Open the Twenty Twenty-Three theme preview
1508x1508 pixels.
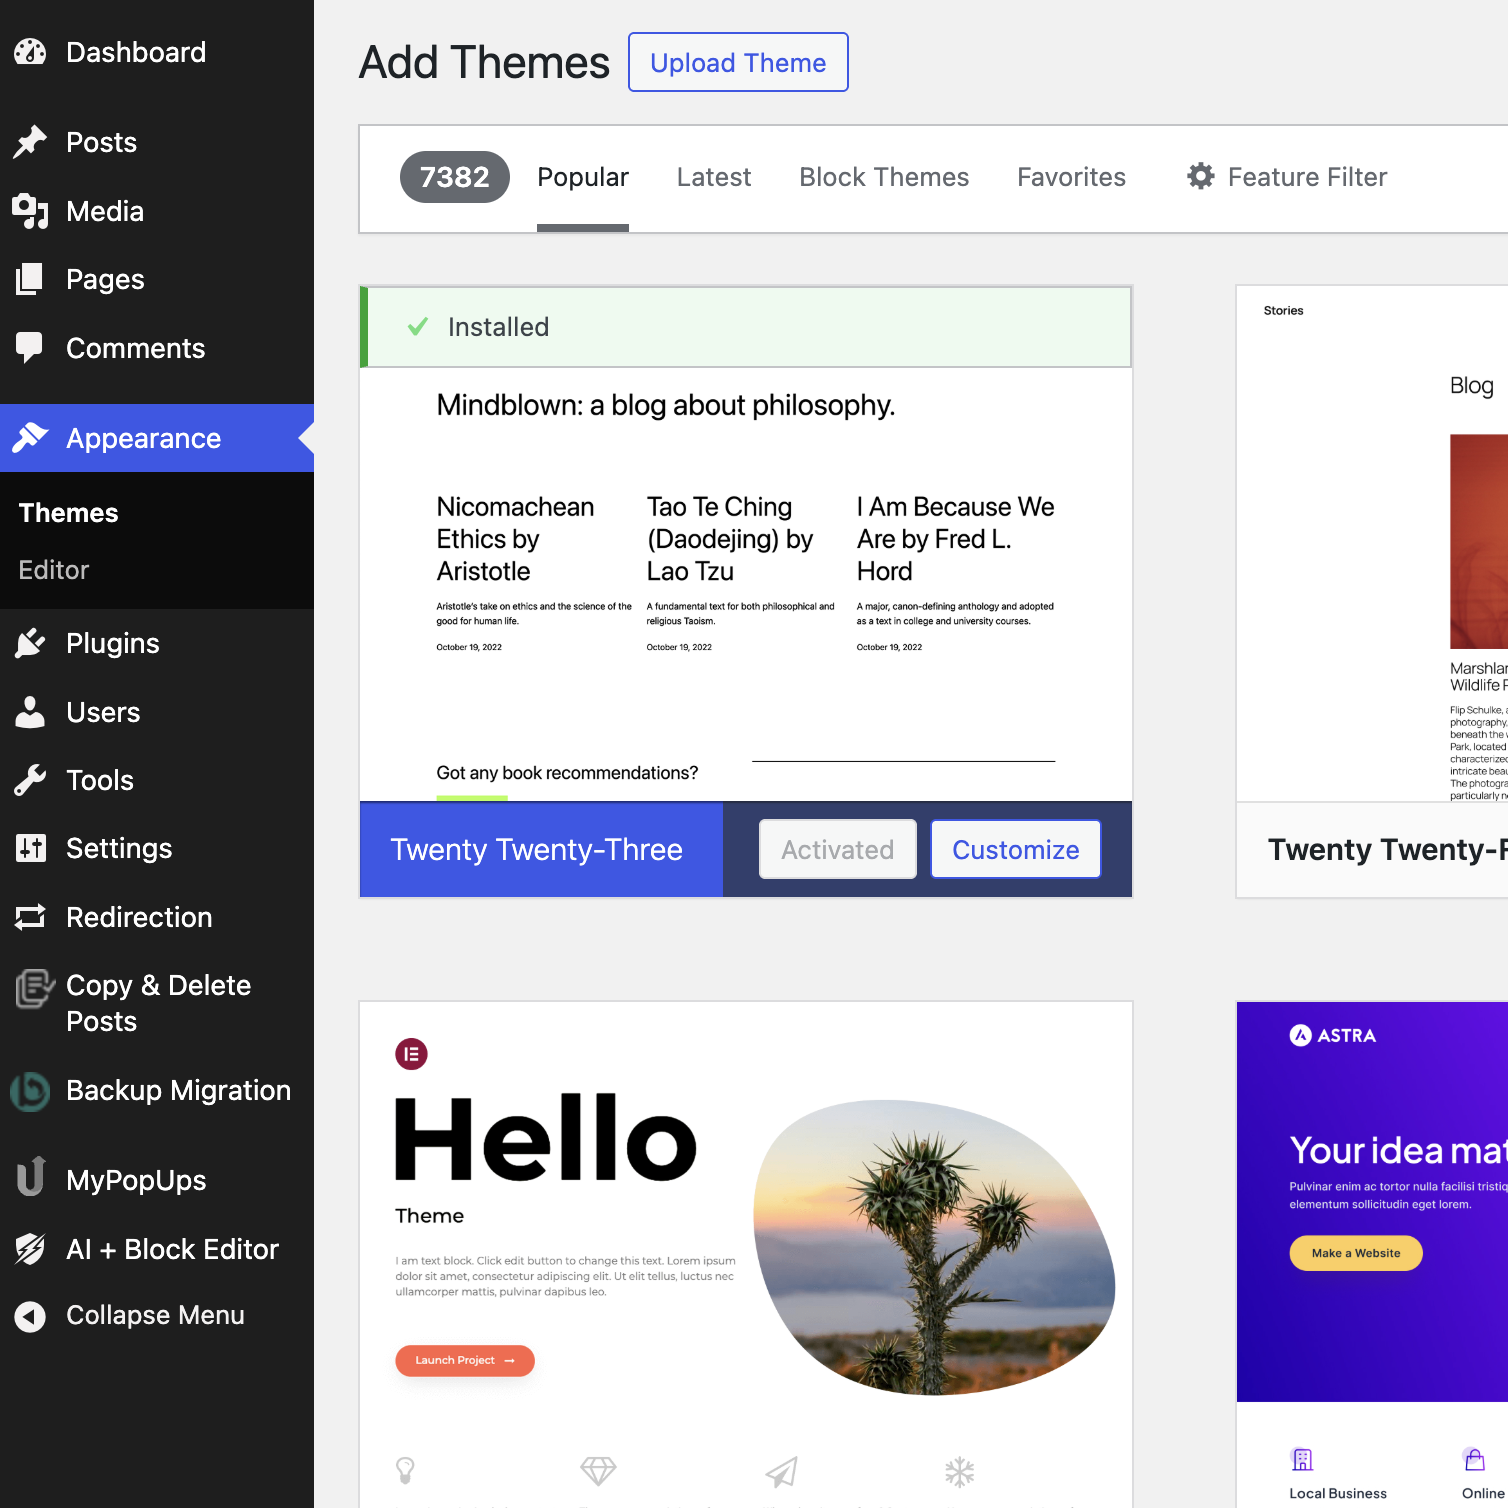[746, 584]
